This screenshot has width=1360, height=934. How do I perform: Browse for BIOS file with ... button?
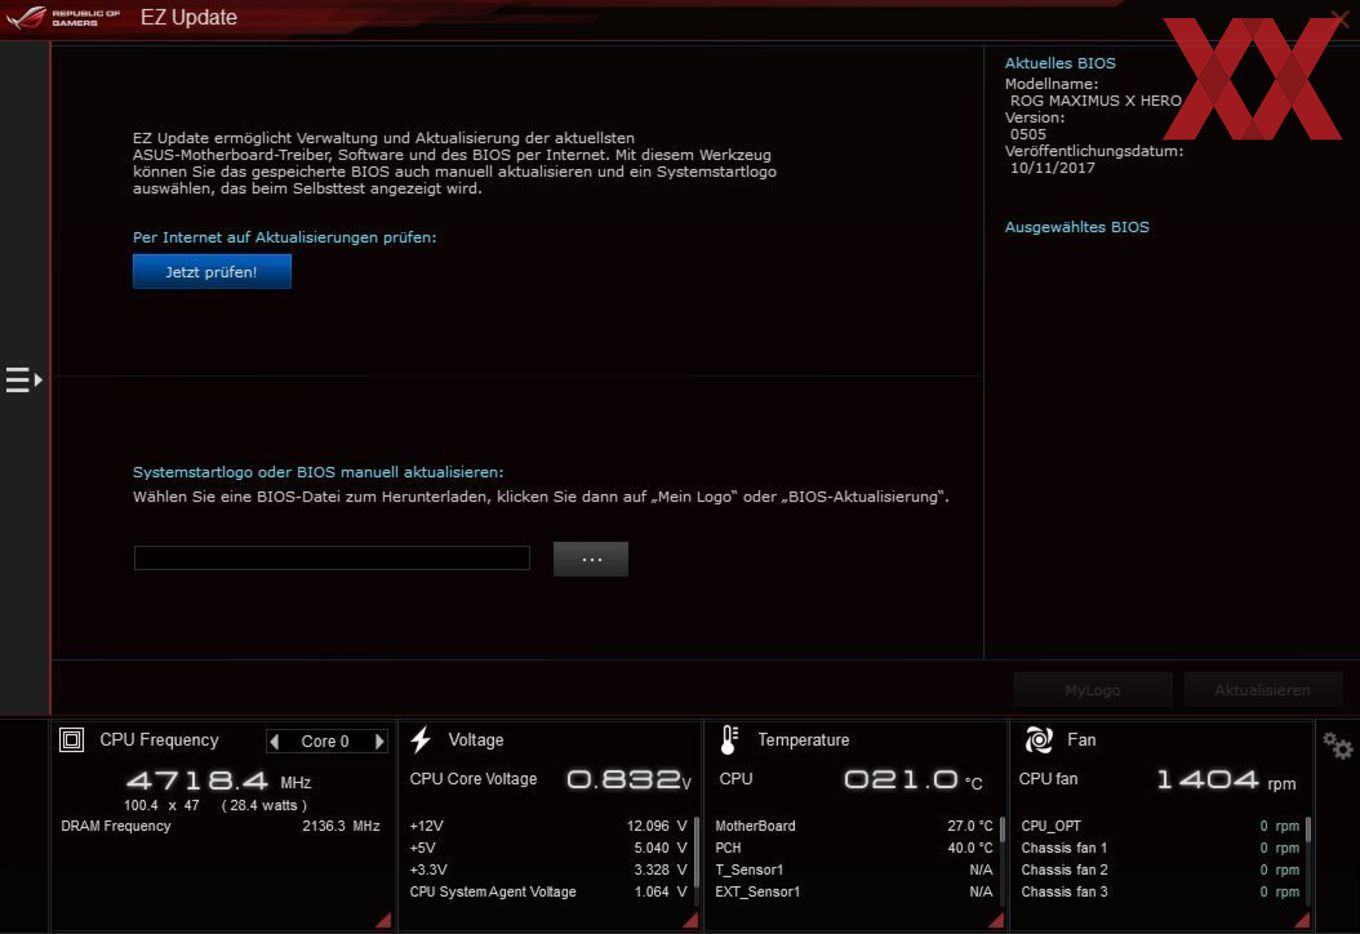(x=591, y=559)
